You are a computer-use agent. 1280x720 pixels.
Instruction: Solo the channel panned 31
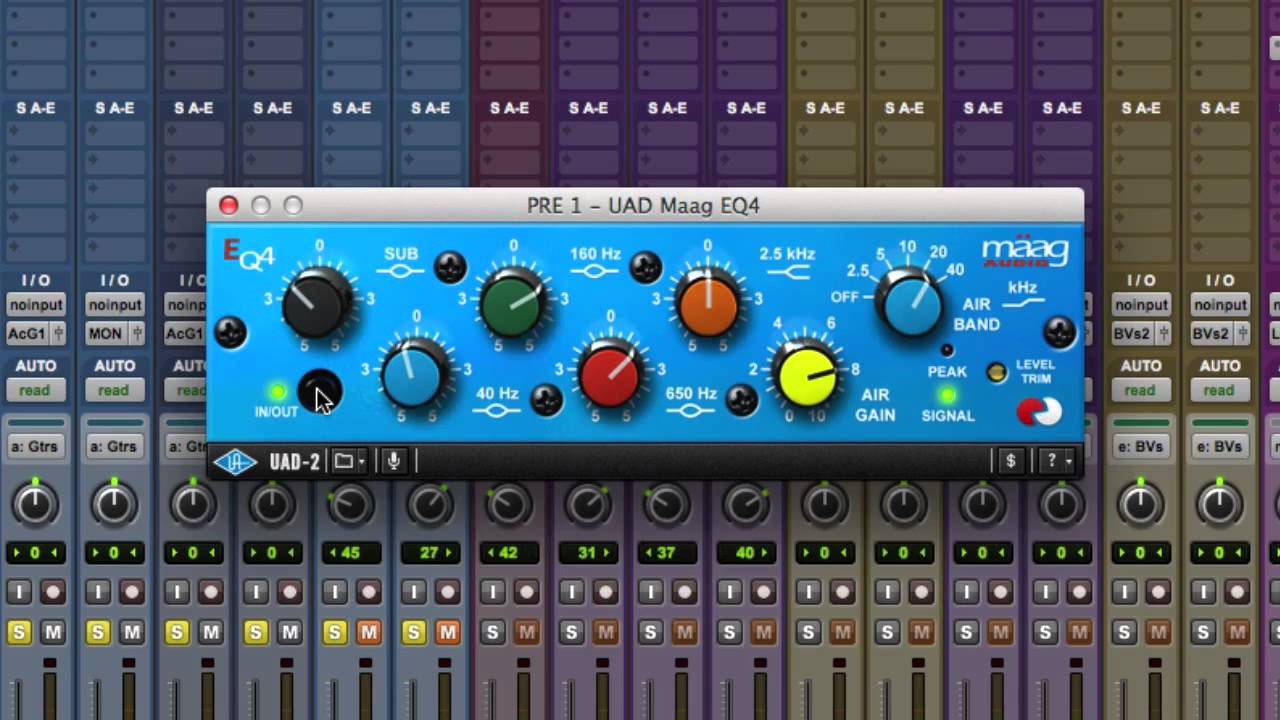point(572,632)
